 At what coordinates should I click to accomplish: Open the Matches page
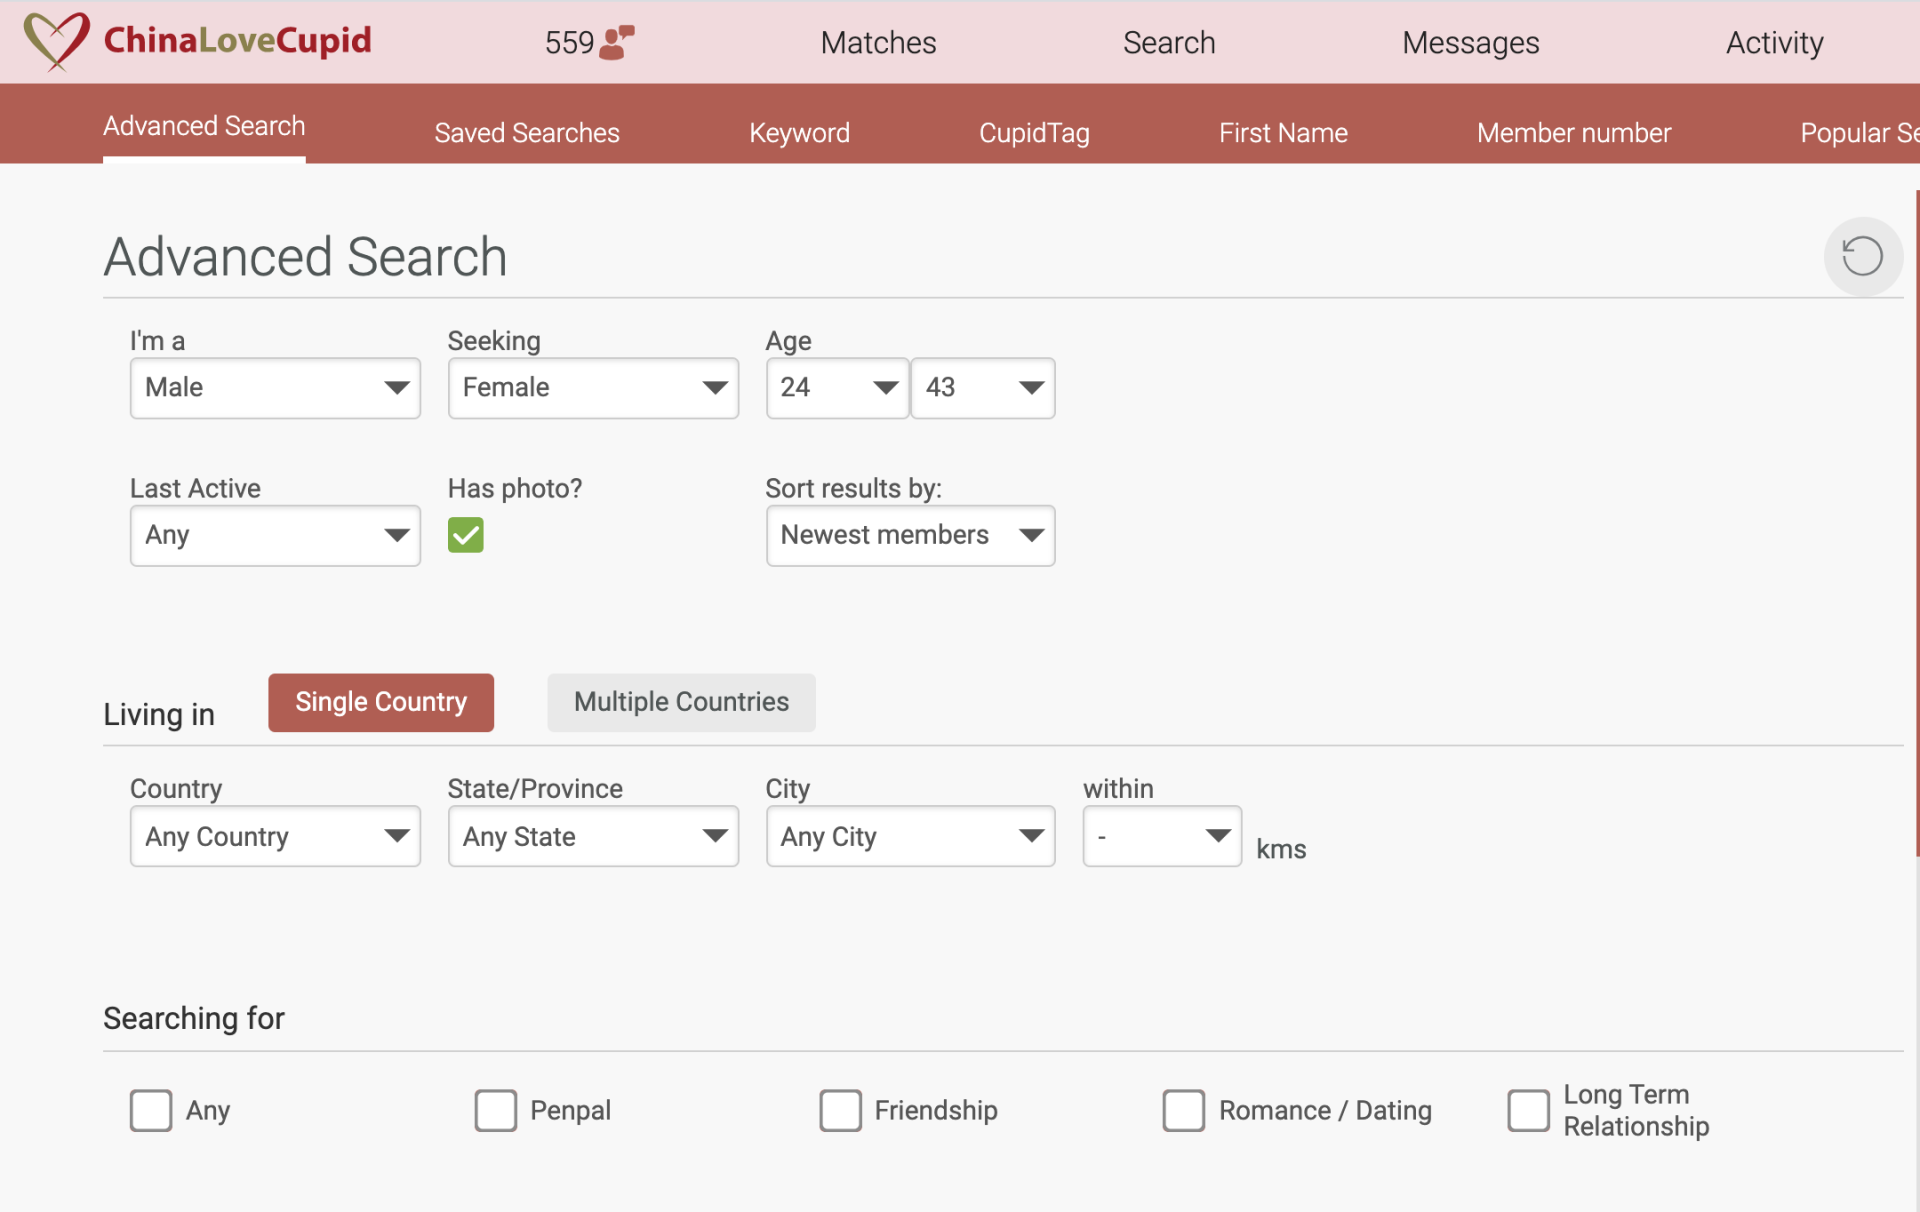coord(877,42)
